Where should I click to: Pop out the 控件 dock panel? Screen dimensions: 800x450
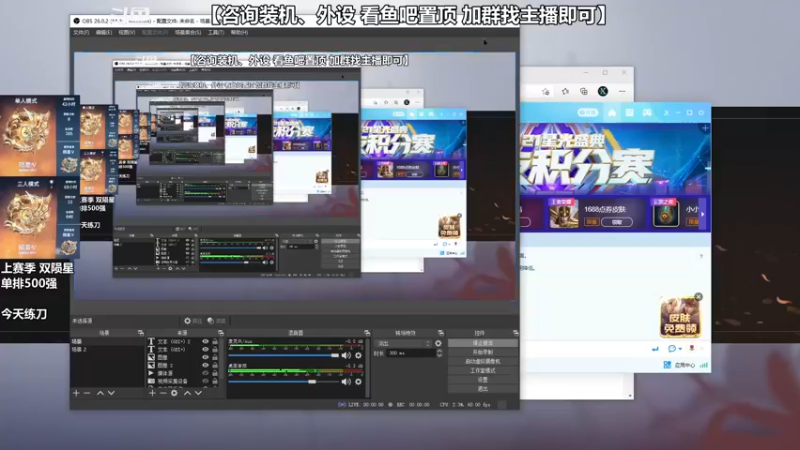pyautogui.click(x=516, y=333)
